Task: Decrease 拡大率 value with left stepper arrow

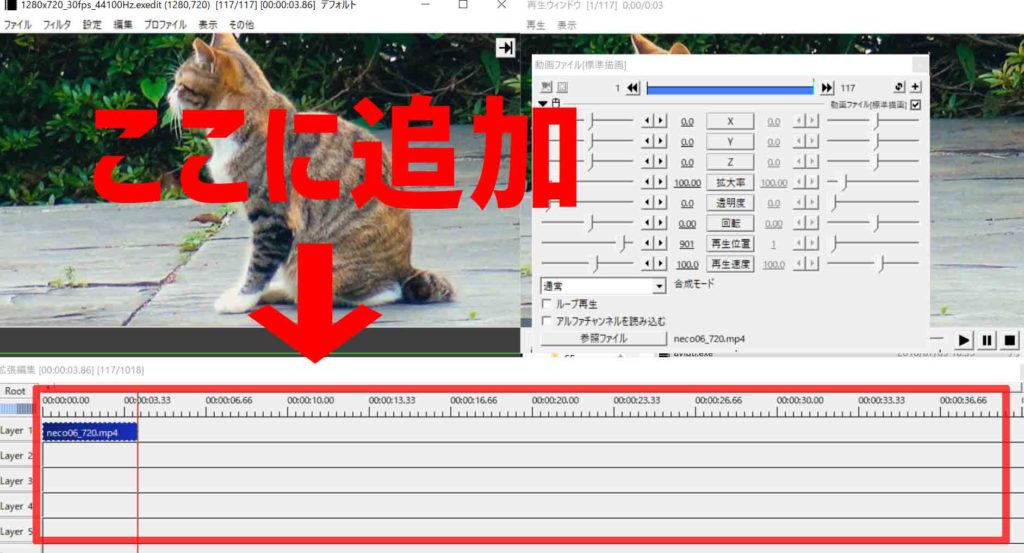Action: (647, 182)
